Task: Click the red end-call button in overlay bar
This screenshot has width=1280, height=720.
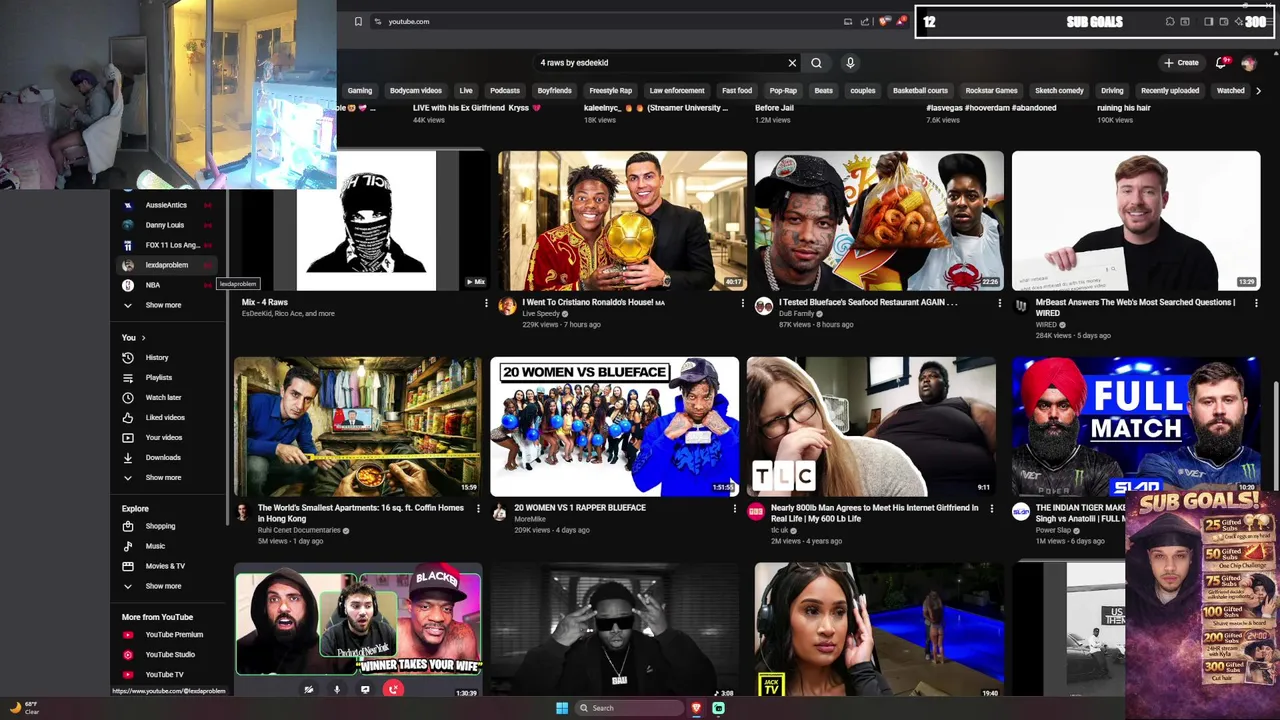Action: 394,689
